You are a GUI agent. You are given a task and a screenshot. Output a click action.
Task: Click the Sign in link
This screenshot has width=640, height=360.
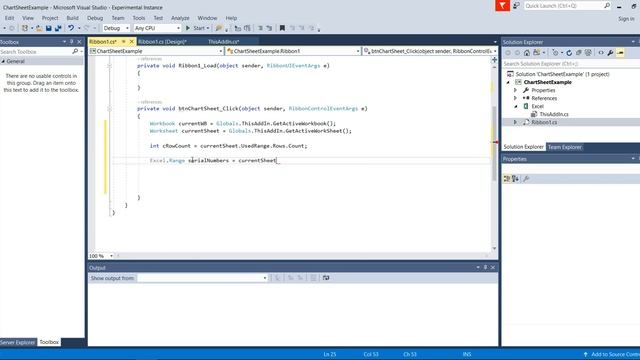pyautogui.click(x=626, y=19)
